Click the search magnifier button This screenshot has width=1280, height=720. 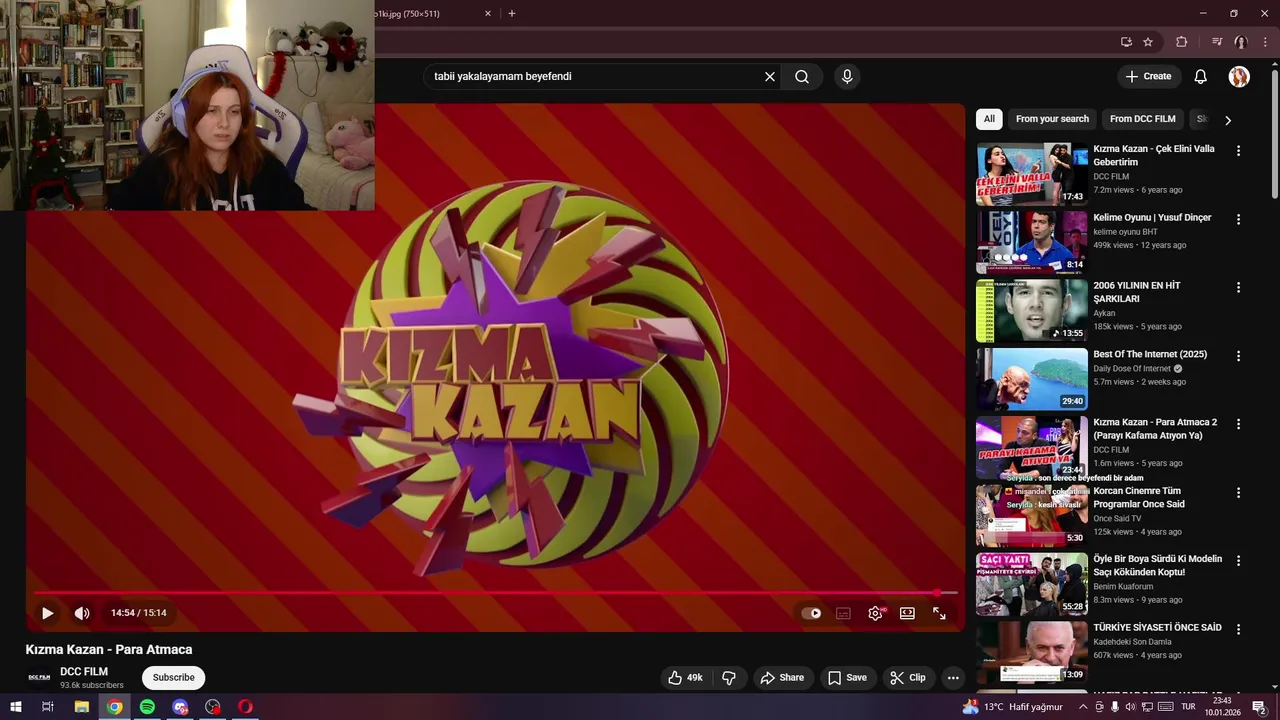(802, 76)
